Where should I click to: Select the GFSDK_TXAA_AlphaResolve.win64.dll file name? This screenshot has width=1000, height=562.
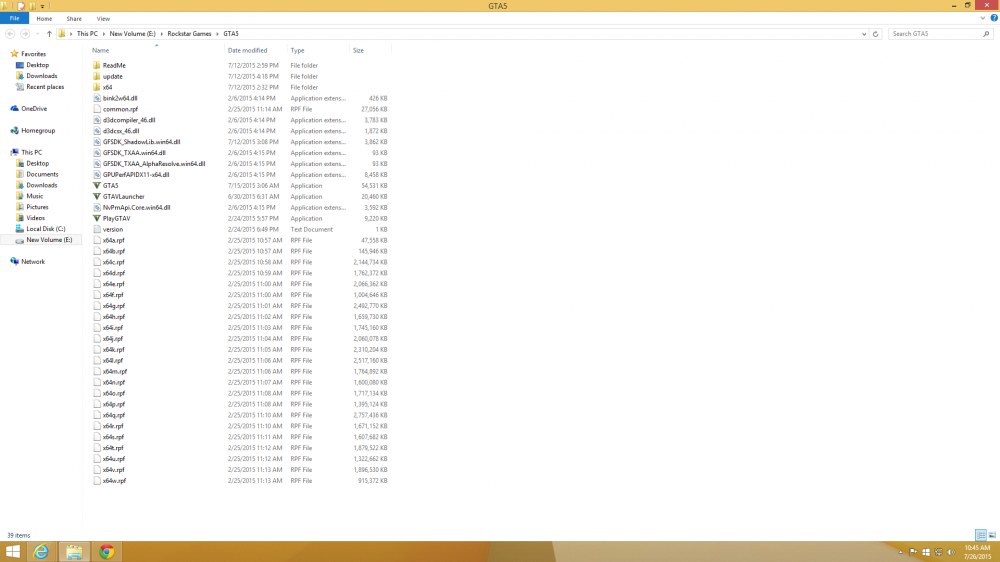(154, 164)
